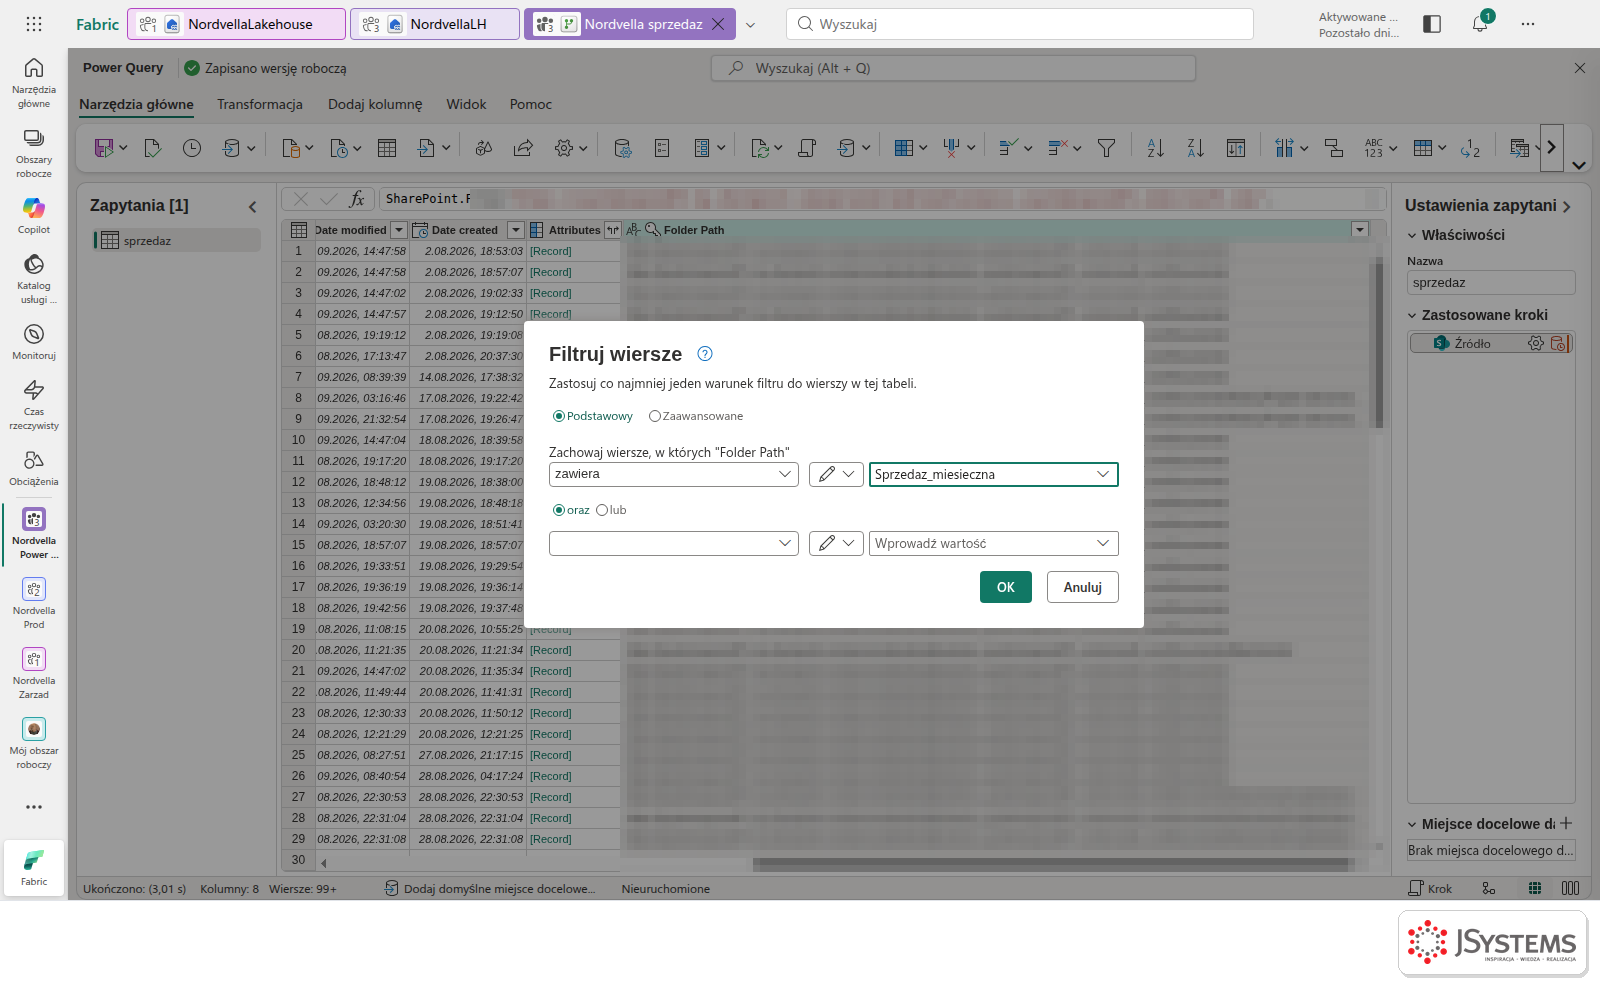Click the help icon next to Filtruj wiersze
The width and height of the screenshot is (1600, 984).
point(705,353)
